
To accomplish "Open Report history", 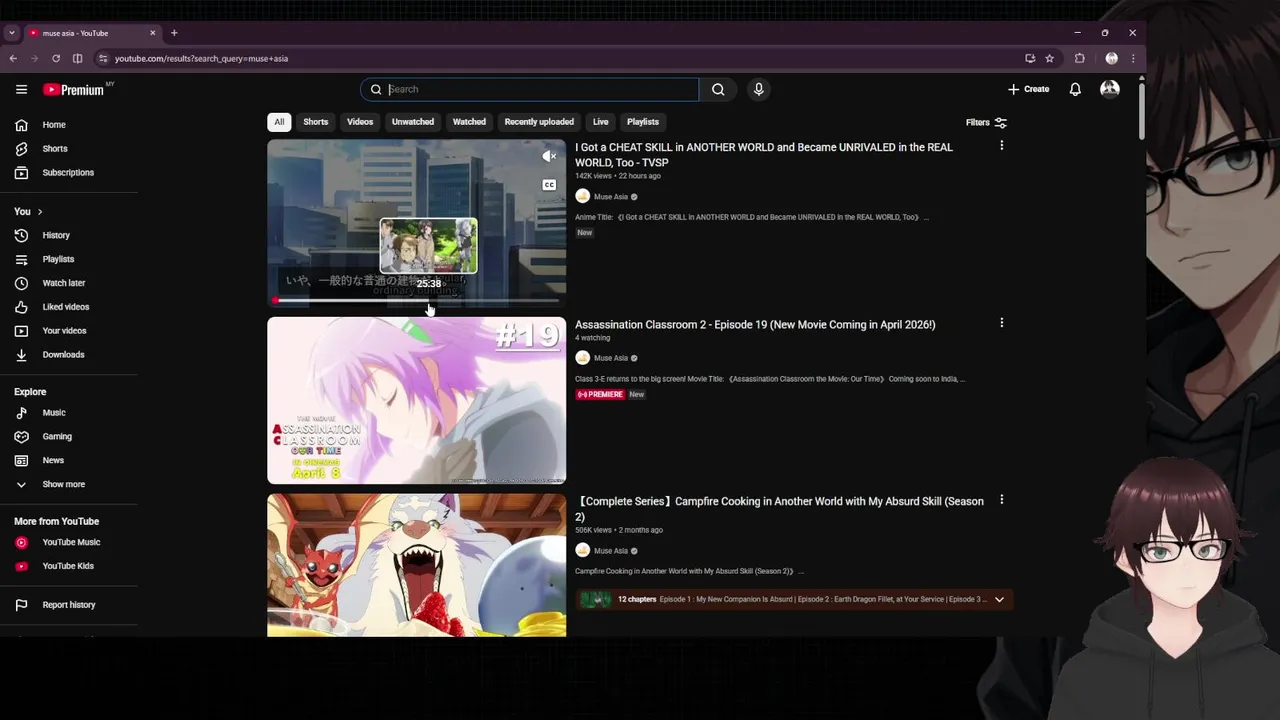I will (x=68, y=605).
